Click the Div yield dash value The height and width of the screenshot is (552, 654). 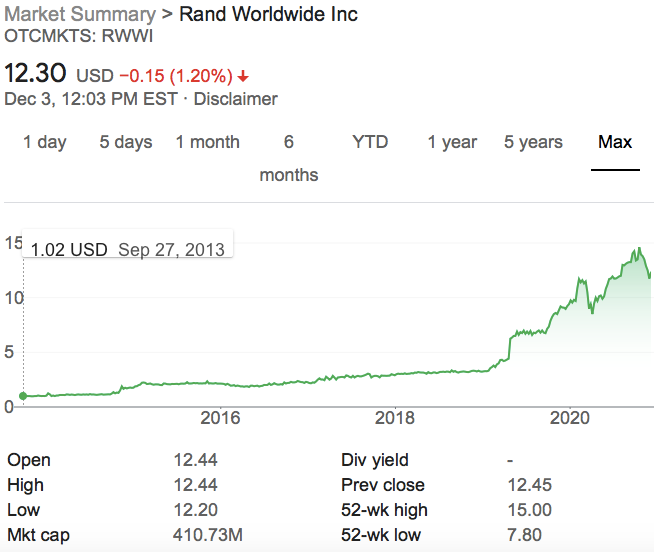[510, 461]
